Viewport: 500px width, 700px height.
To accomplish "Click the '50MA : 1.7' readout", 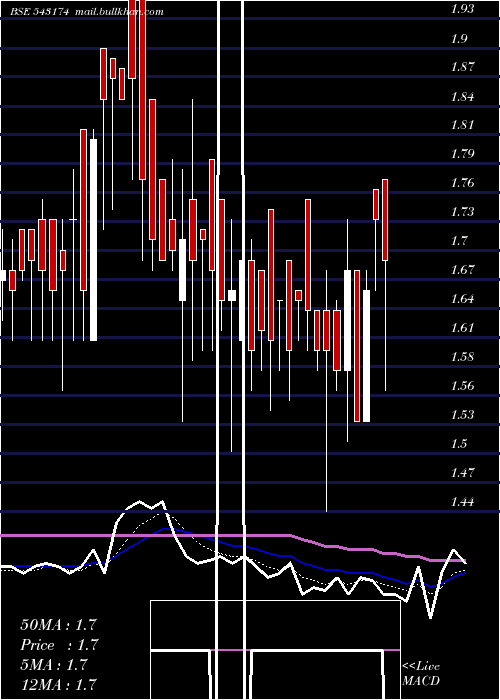I will (58, 625).
